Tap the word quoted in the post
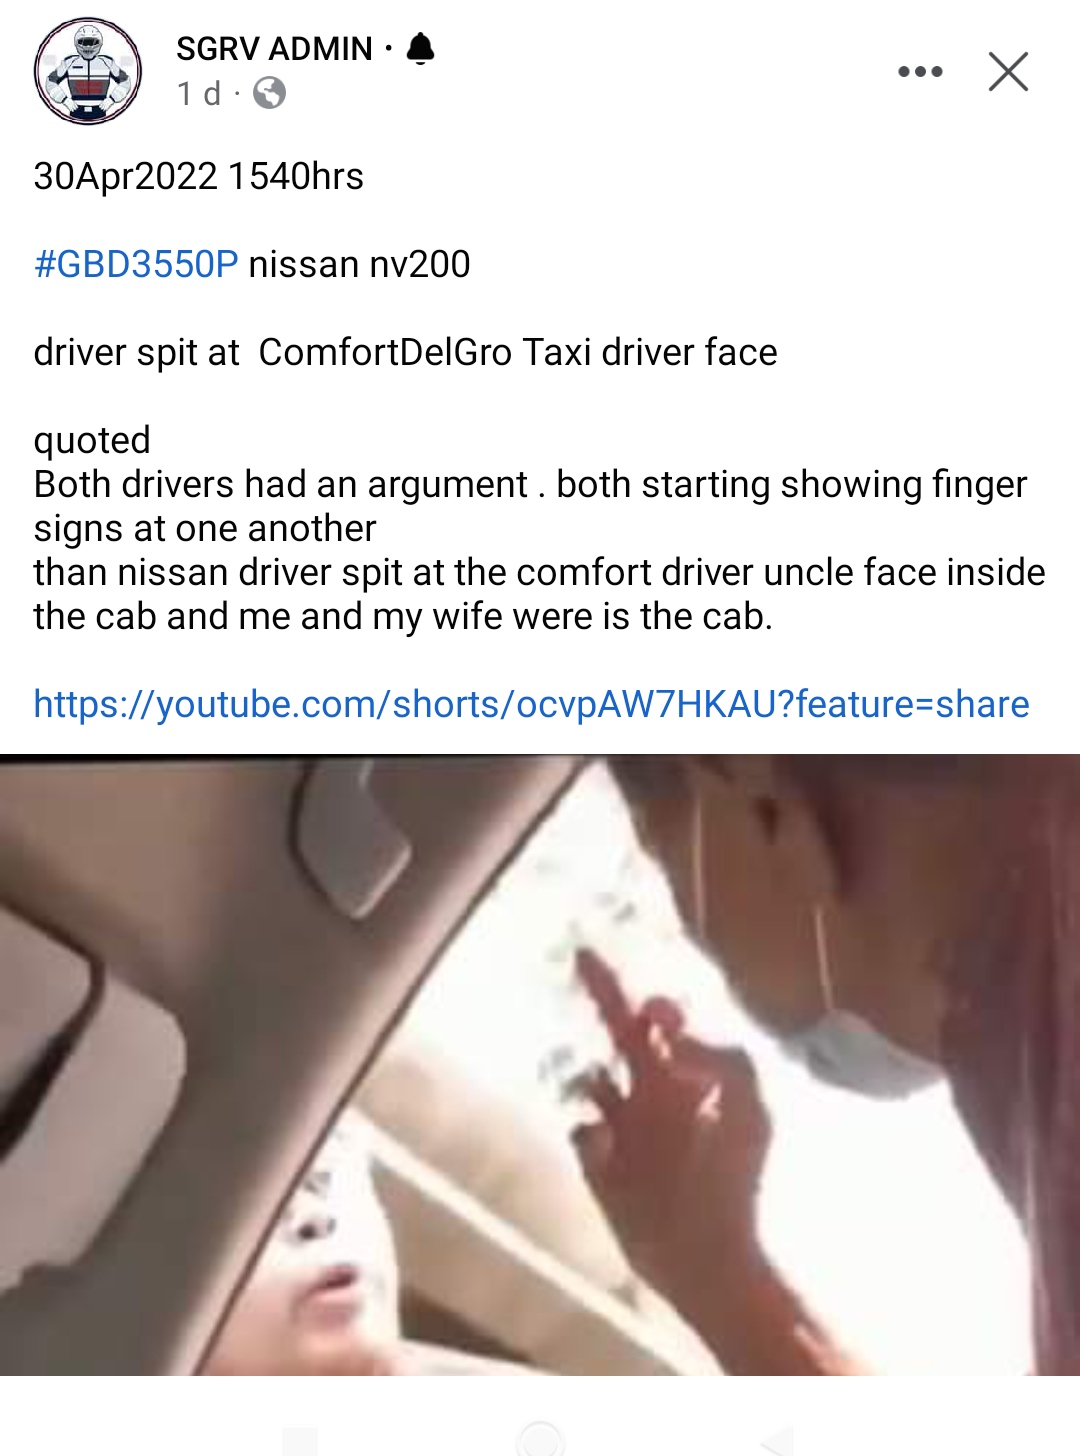The image size is (1080, 1456). click(92, 440)
